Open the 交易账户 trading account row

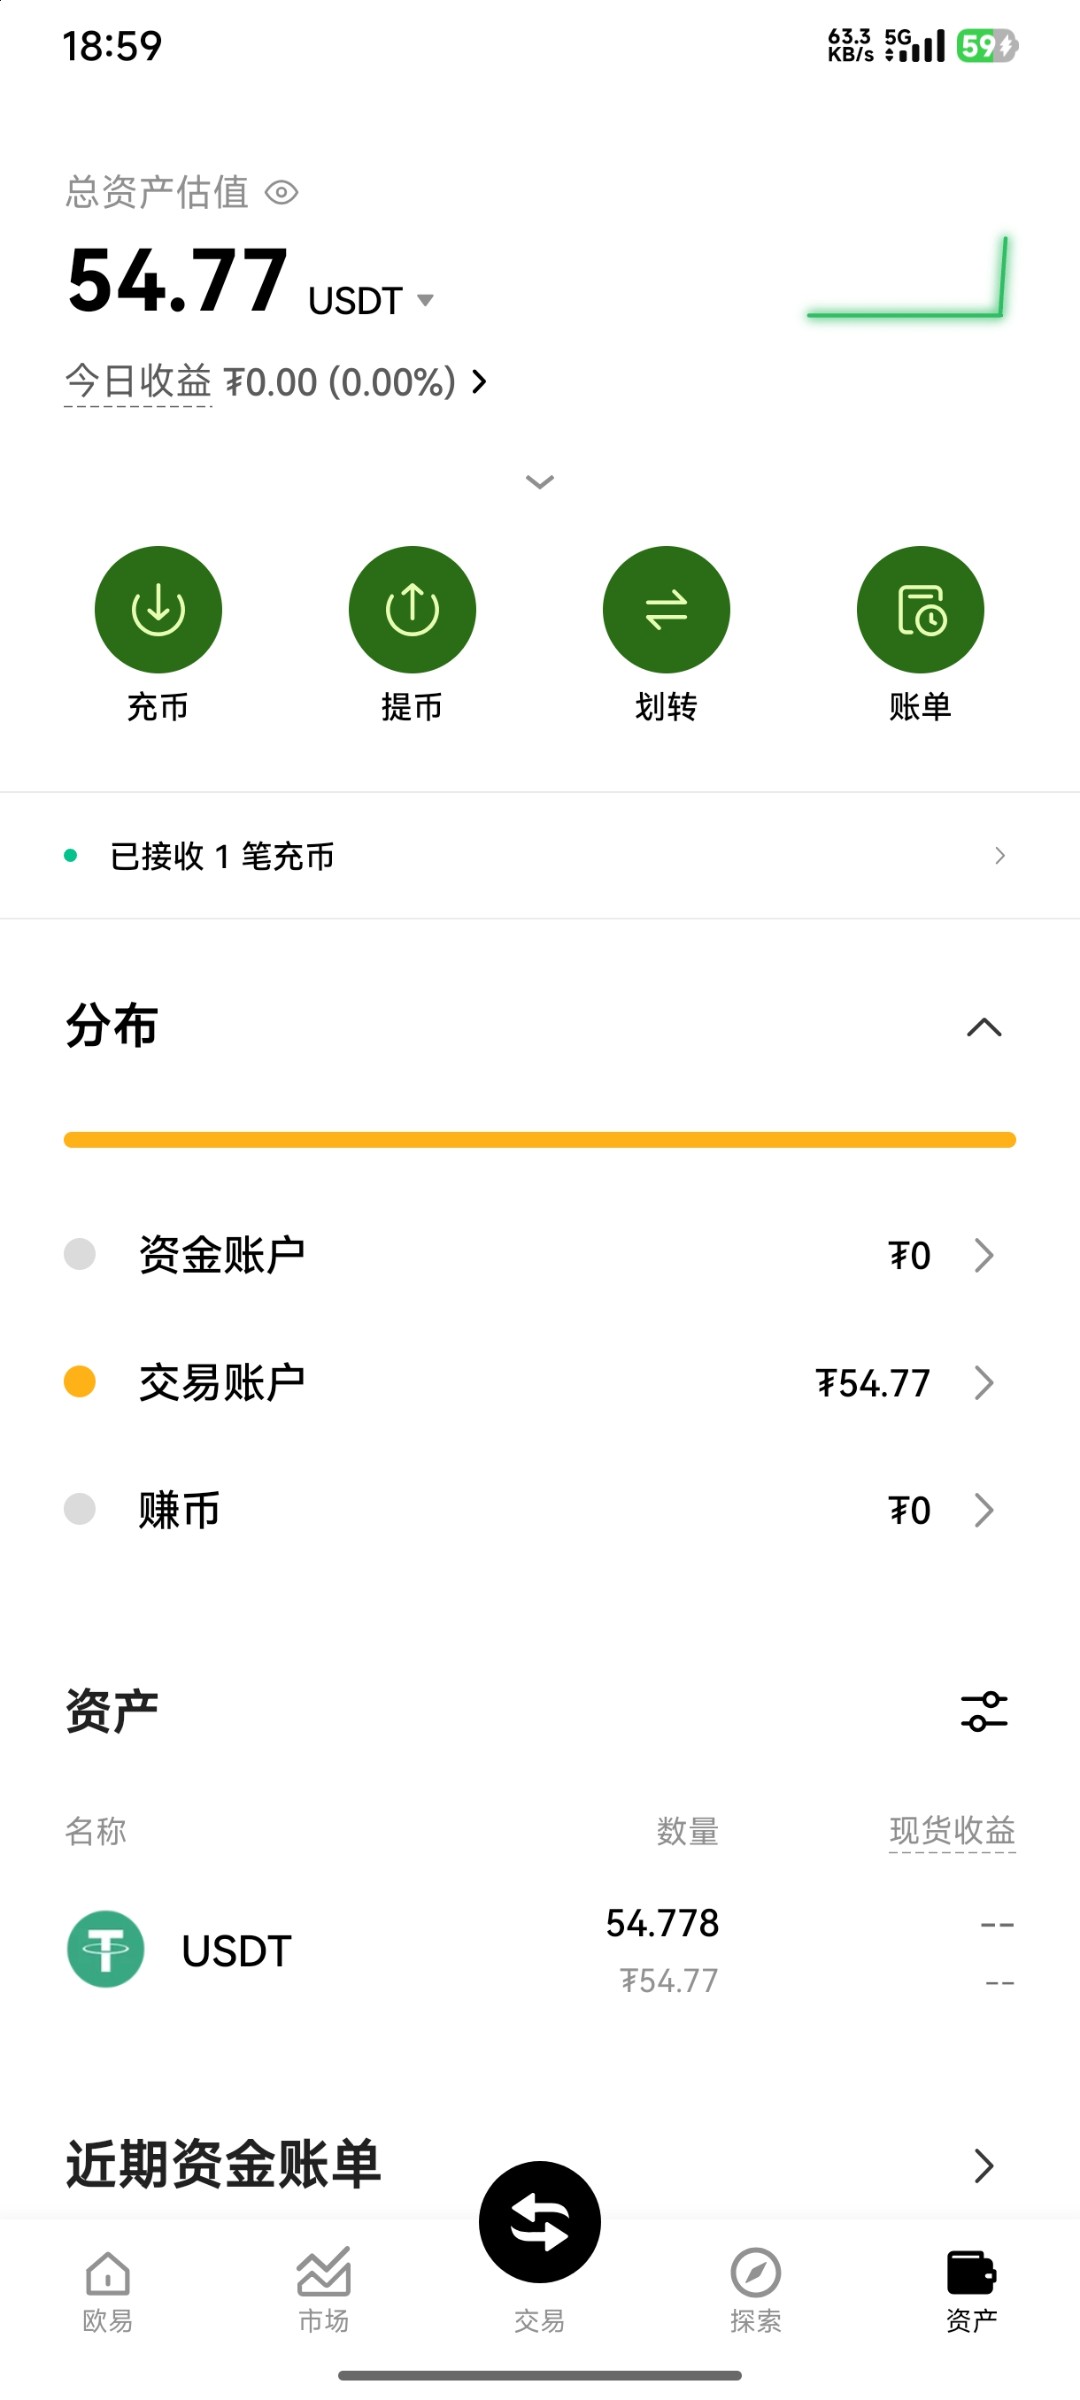[x=540, y=1383]
